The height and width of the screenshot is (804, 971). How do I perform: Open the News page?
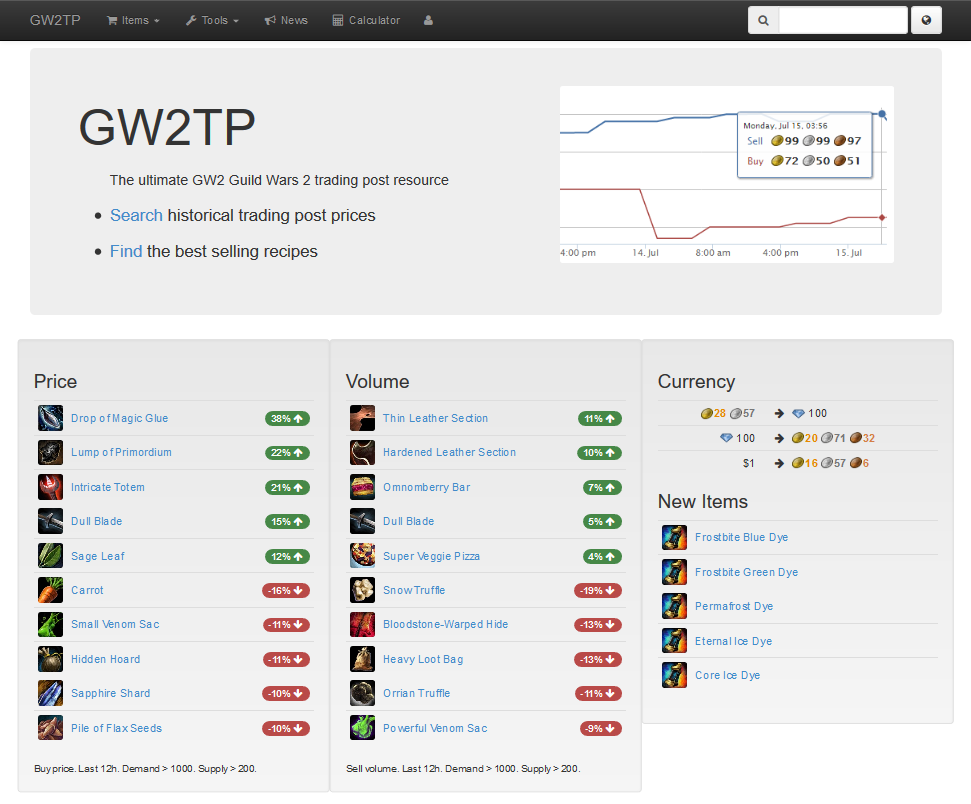(x=286, y=20)
